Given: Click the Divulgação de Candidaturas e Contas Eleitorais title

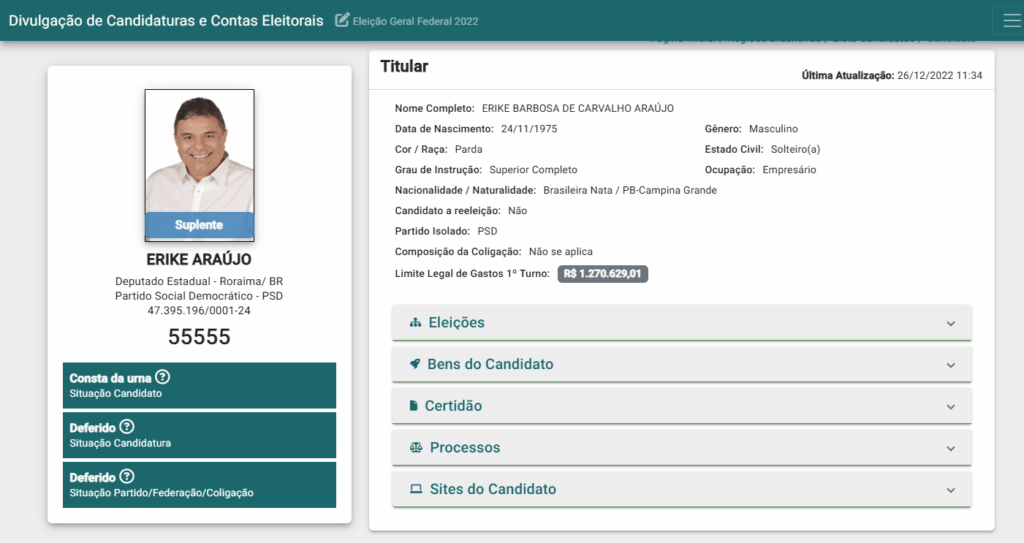Looking at the screenshot, I should [166, 21].
